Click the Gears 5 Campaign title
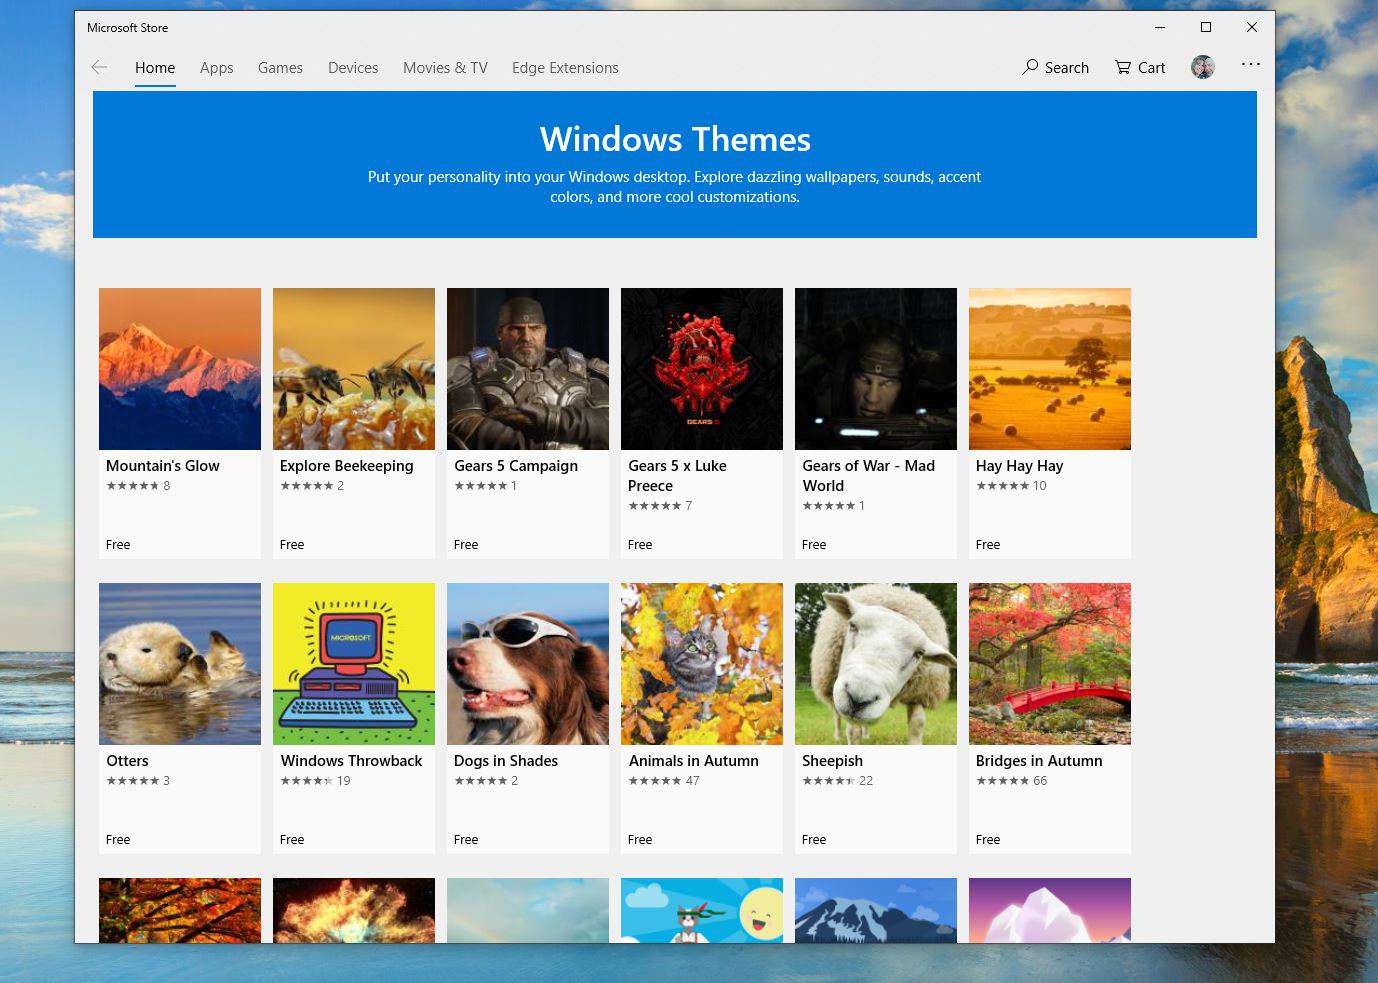The width and height of the screenshot is (1378, 983). pyautogui.click(x=516, y=466)
